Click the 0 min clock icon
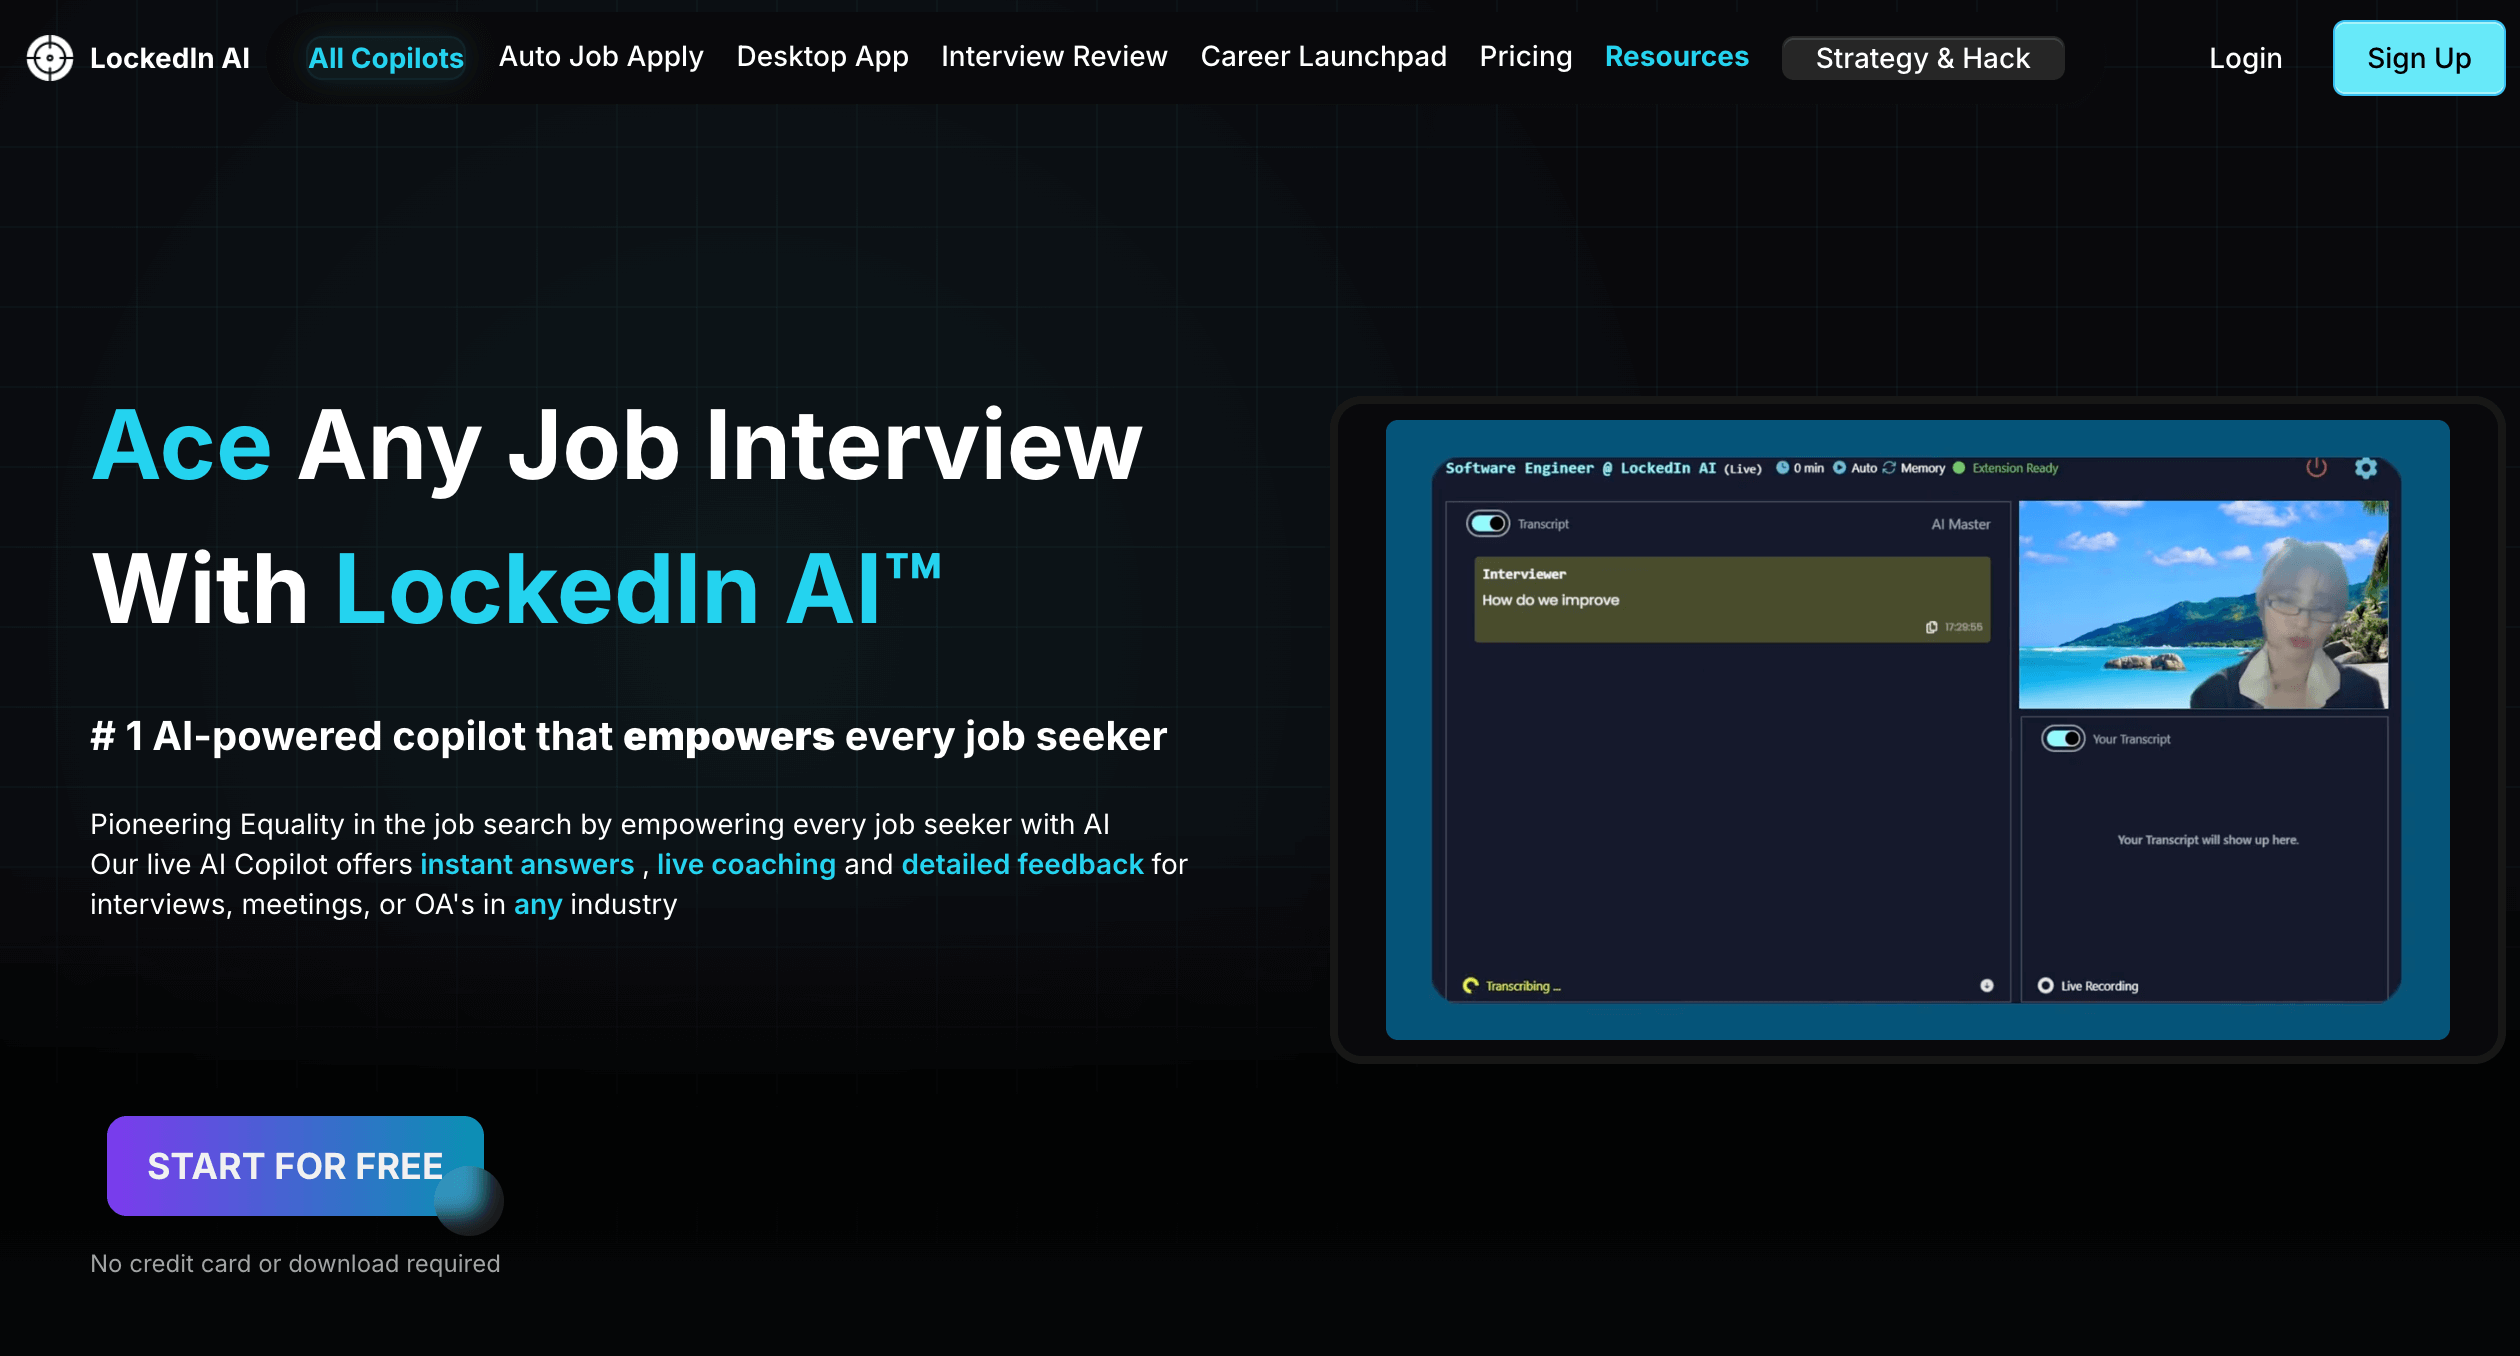 tap(1782, 468)
